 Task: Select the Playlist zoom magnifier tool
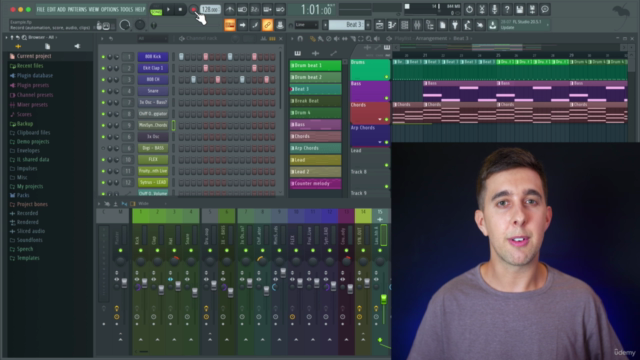(369, 39)
